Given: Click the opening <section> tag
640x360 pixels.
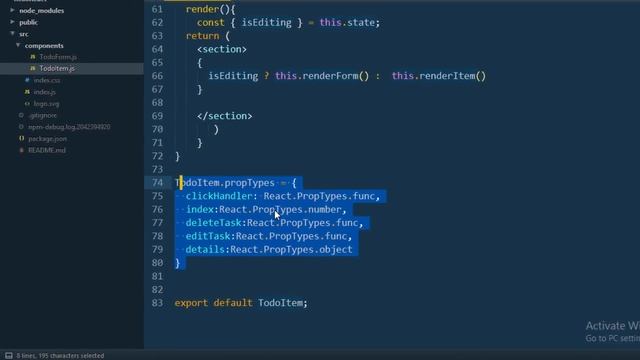Looking at the screenshot, I should tap(222, 49).
